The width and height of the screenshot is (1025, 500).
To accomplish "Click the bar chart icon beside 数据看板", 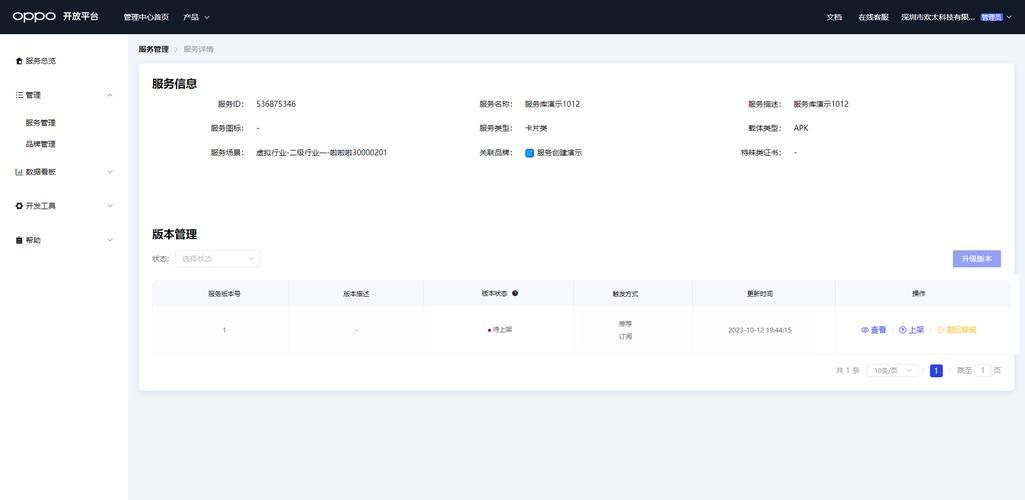I will 19,172.
